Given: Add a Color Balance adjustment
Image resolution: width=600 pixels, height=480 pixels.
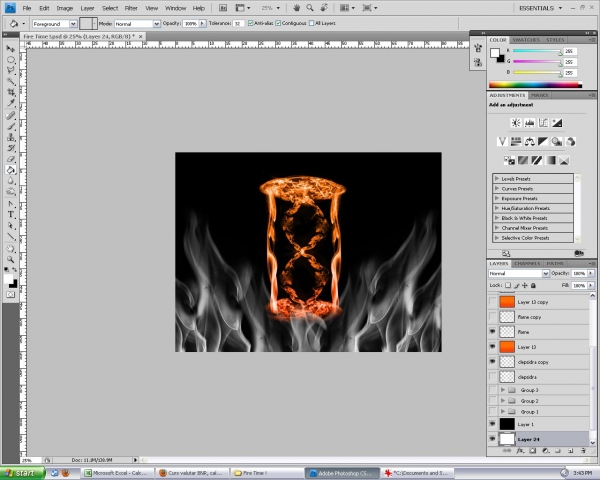Looking at the screenshot, I should coord(530,142).
